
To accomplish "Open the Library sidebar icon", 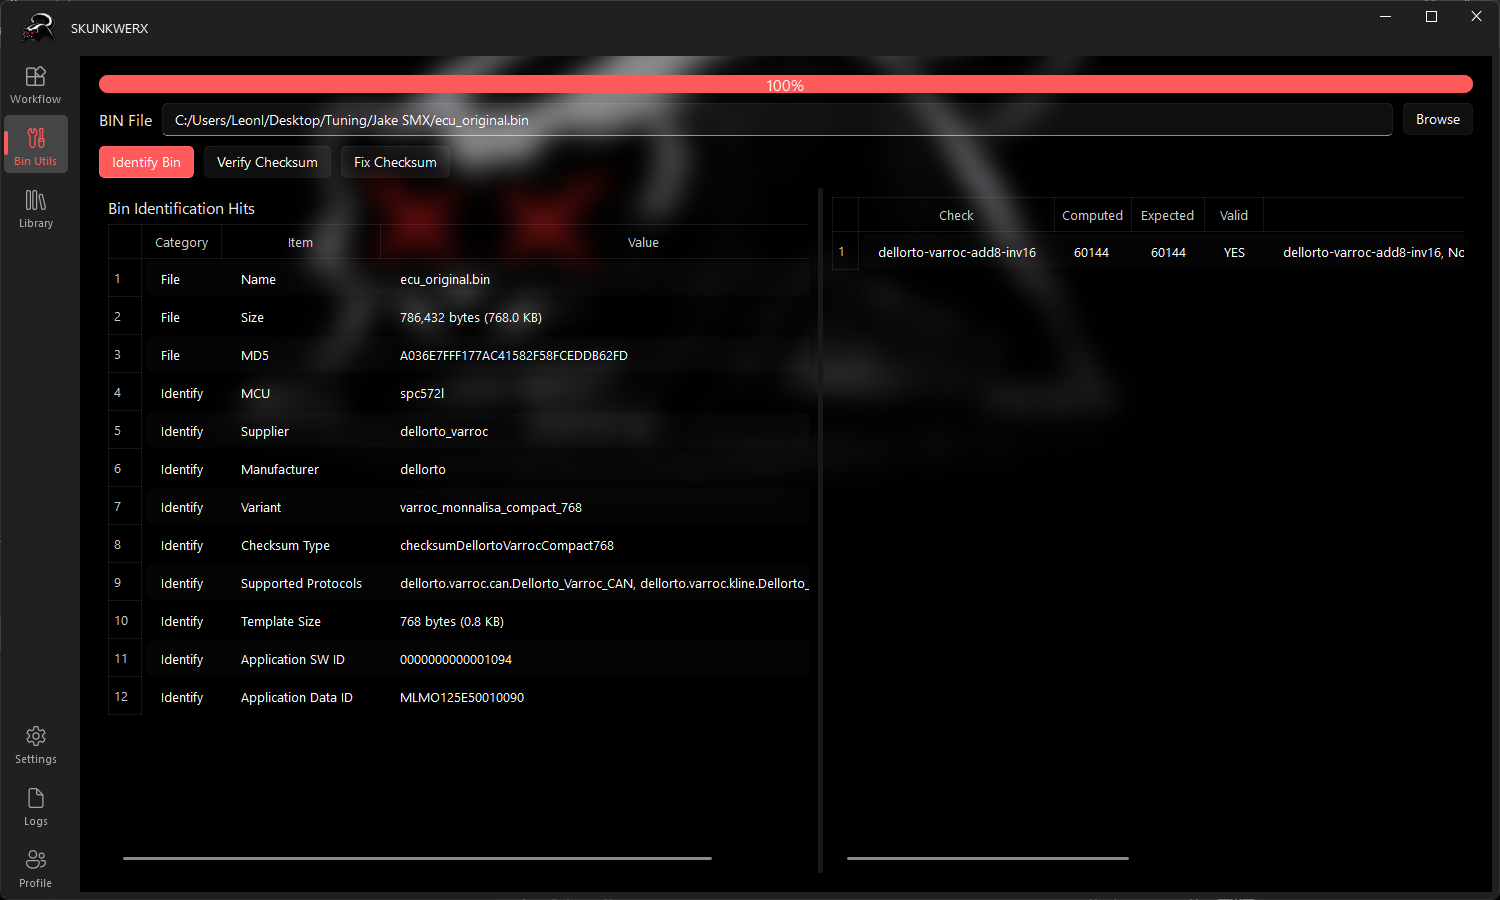I will (x=36, y=209).
